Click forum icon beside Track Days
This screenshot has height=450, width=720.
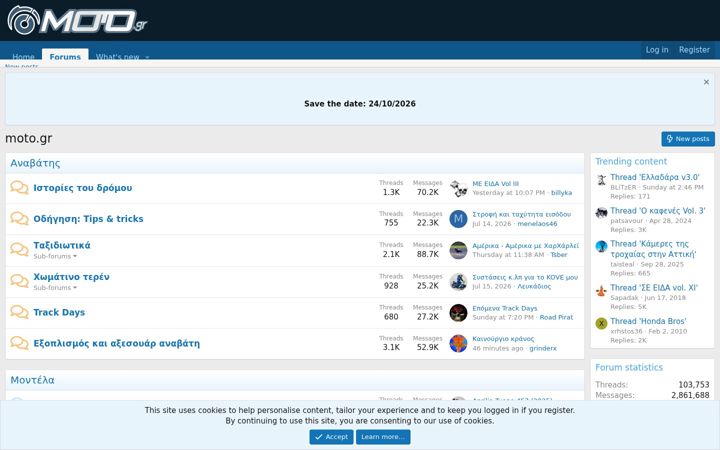(19, 312)
